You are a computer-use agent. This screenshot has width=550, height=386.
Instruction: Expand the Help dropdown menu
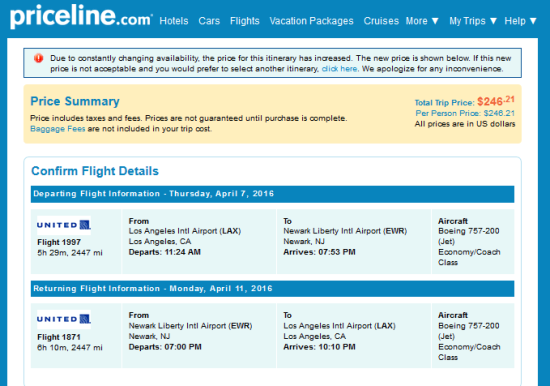(x=521, y=21)
